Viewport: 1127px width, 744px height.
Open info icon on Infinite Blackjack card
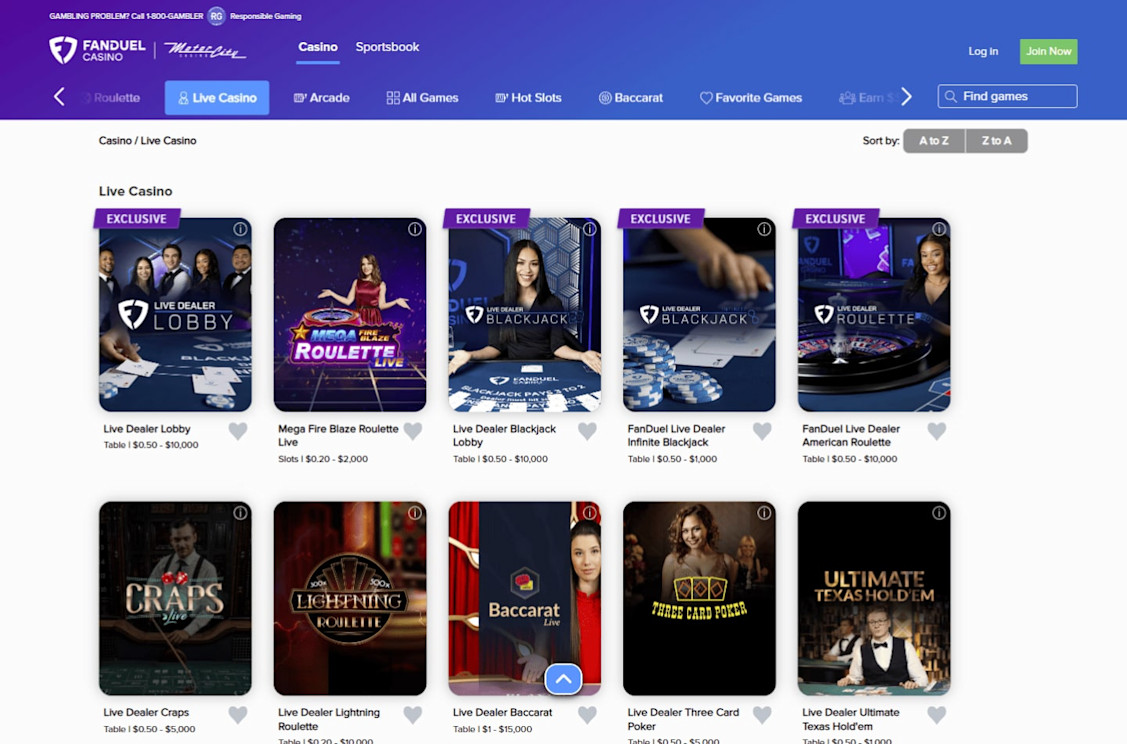pyautogui.click(x=764, y=229)
